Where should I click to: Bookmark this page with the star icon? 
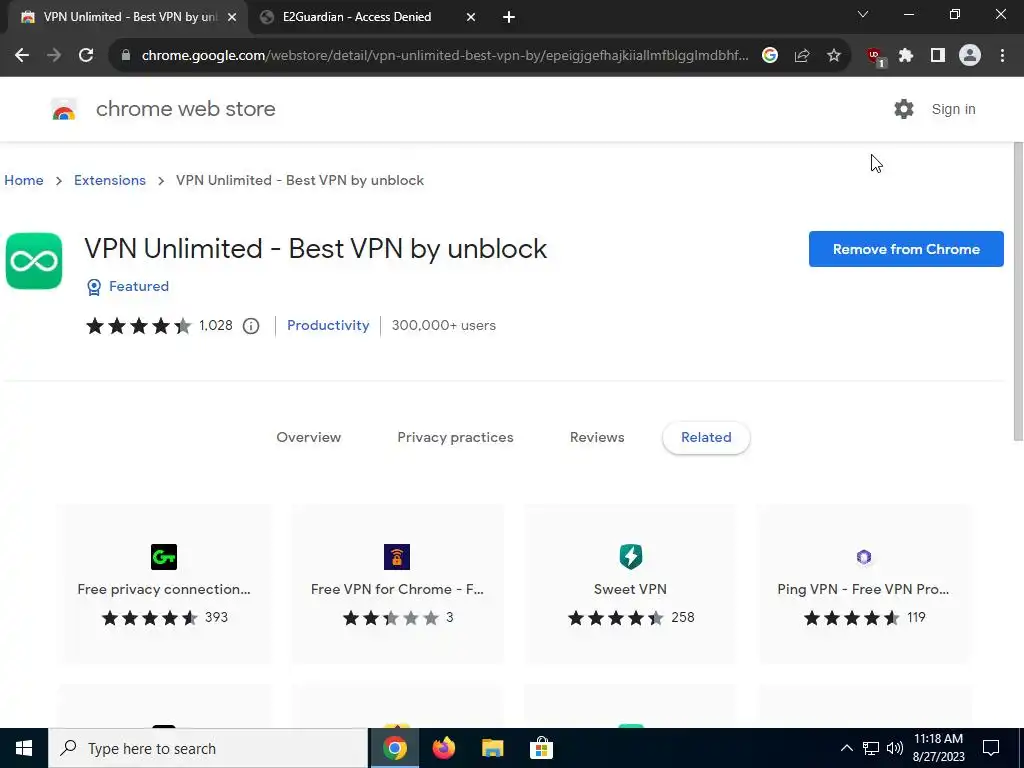pyautogui.click(x=834, y=56)
